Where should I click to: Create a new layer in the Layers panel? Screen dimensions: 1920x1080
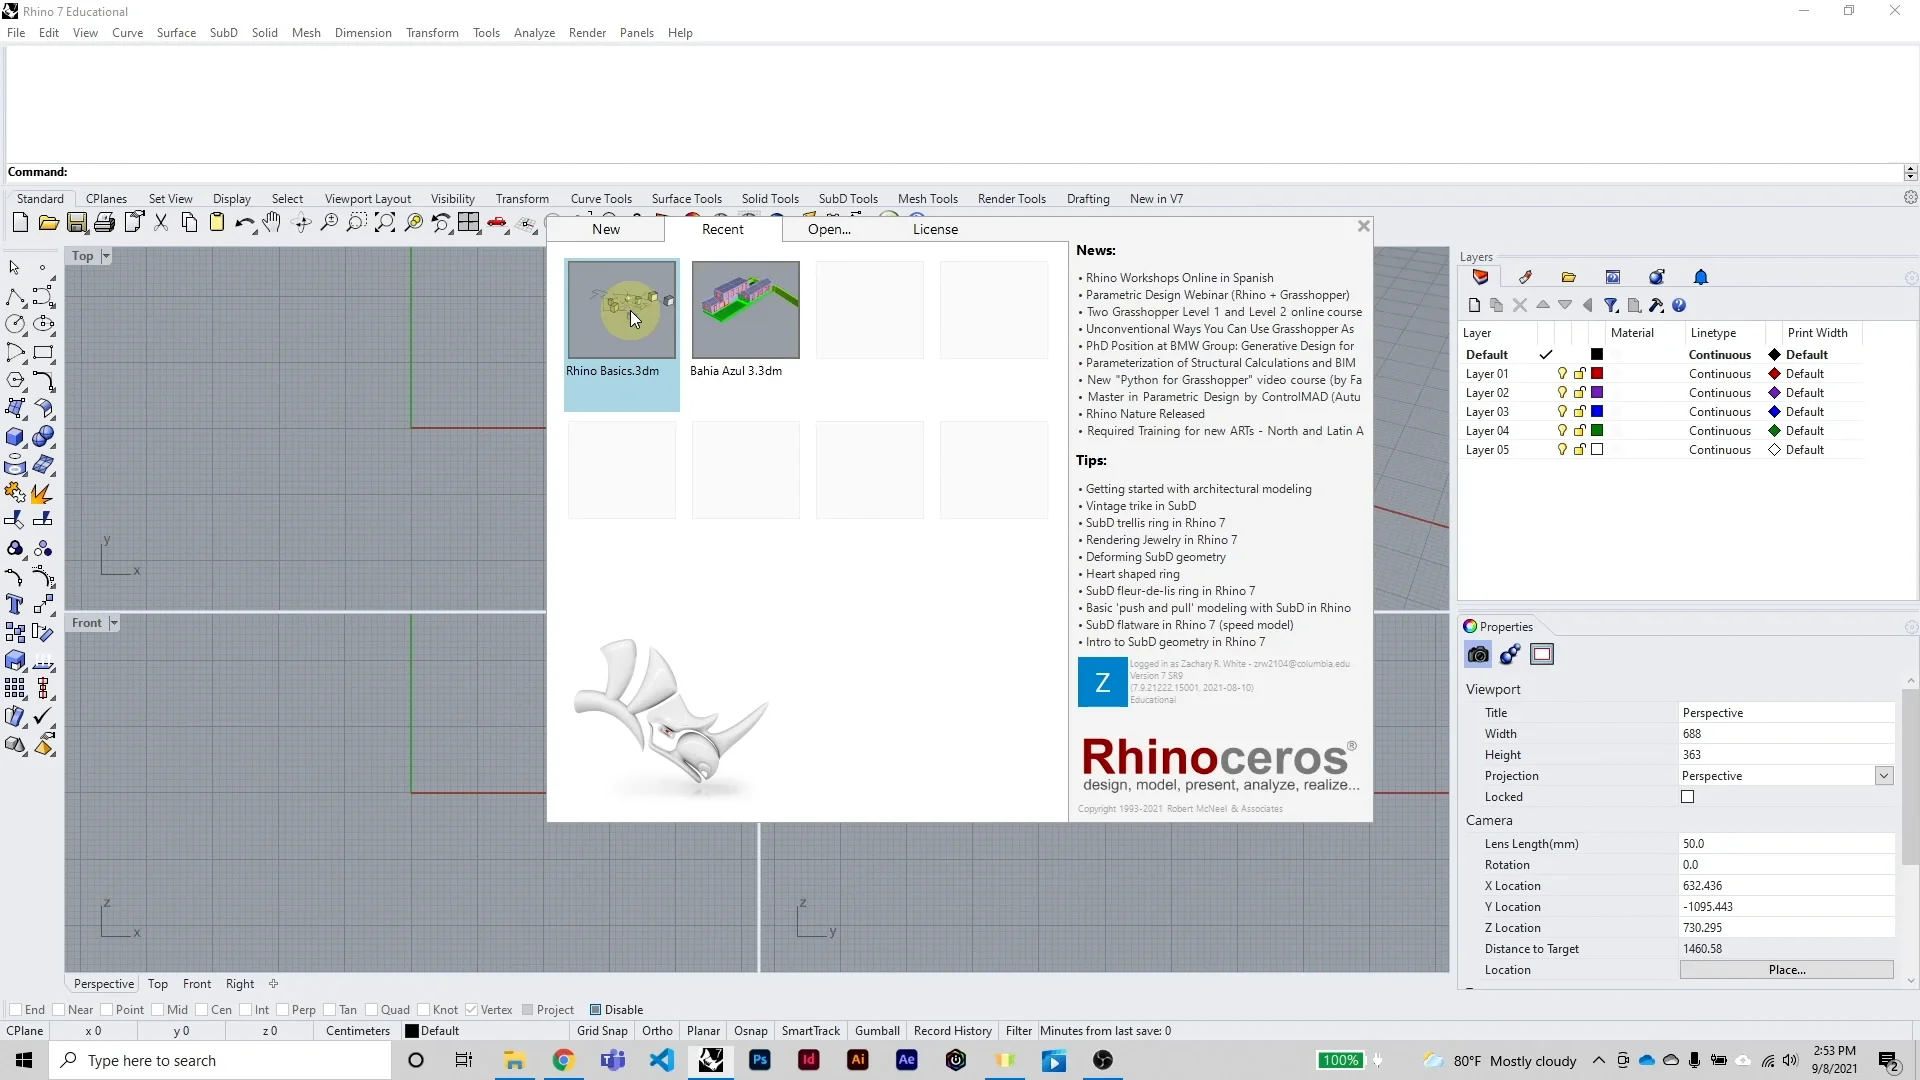(x=1474, y=305)
